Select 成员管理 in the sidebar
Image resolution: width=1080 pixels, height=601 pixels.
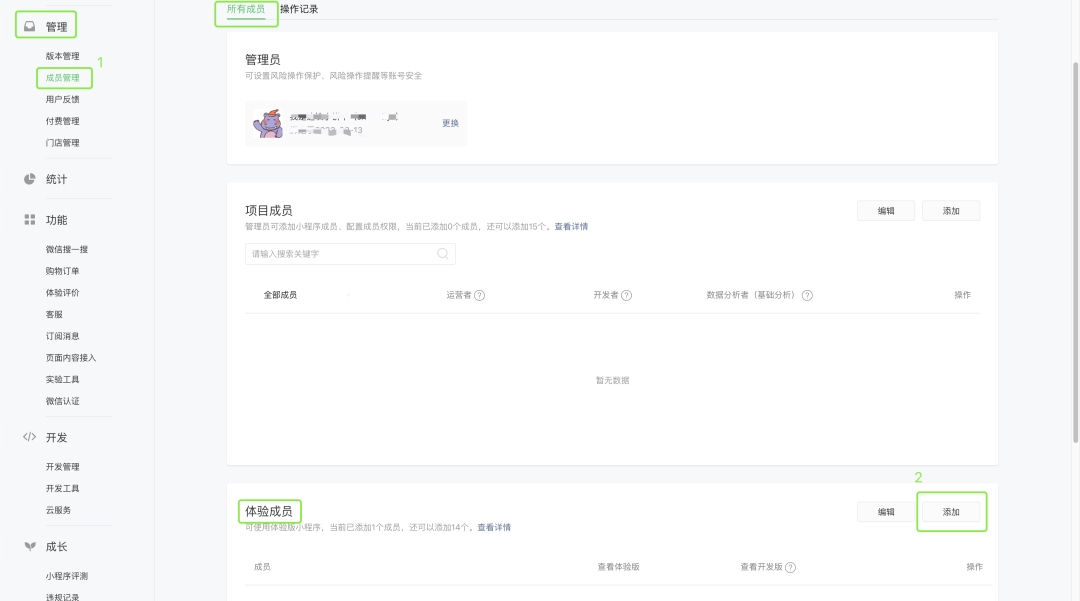pyautogui.click(x=63, y=78)
